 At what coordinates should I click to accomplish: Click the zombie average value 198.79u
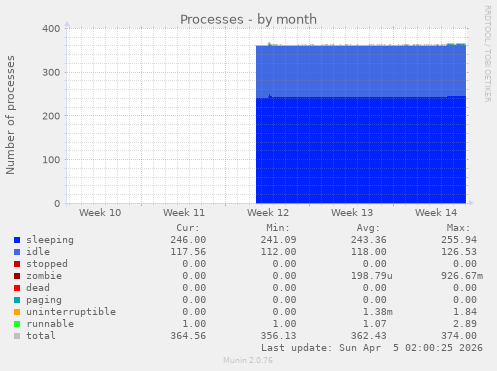point(372,276)
